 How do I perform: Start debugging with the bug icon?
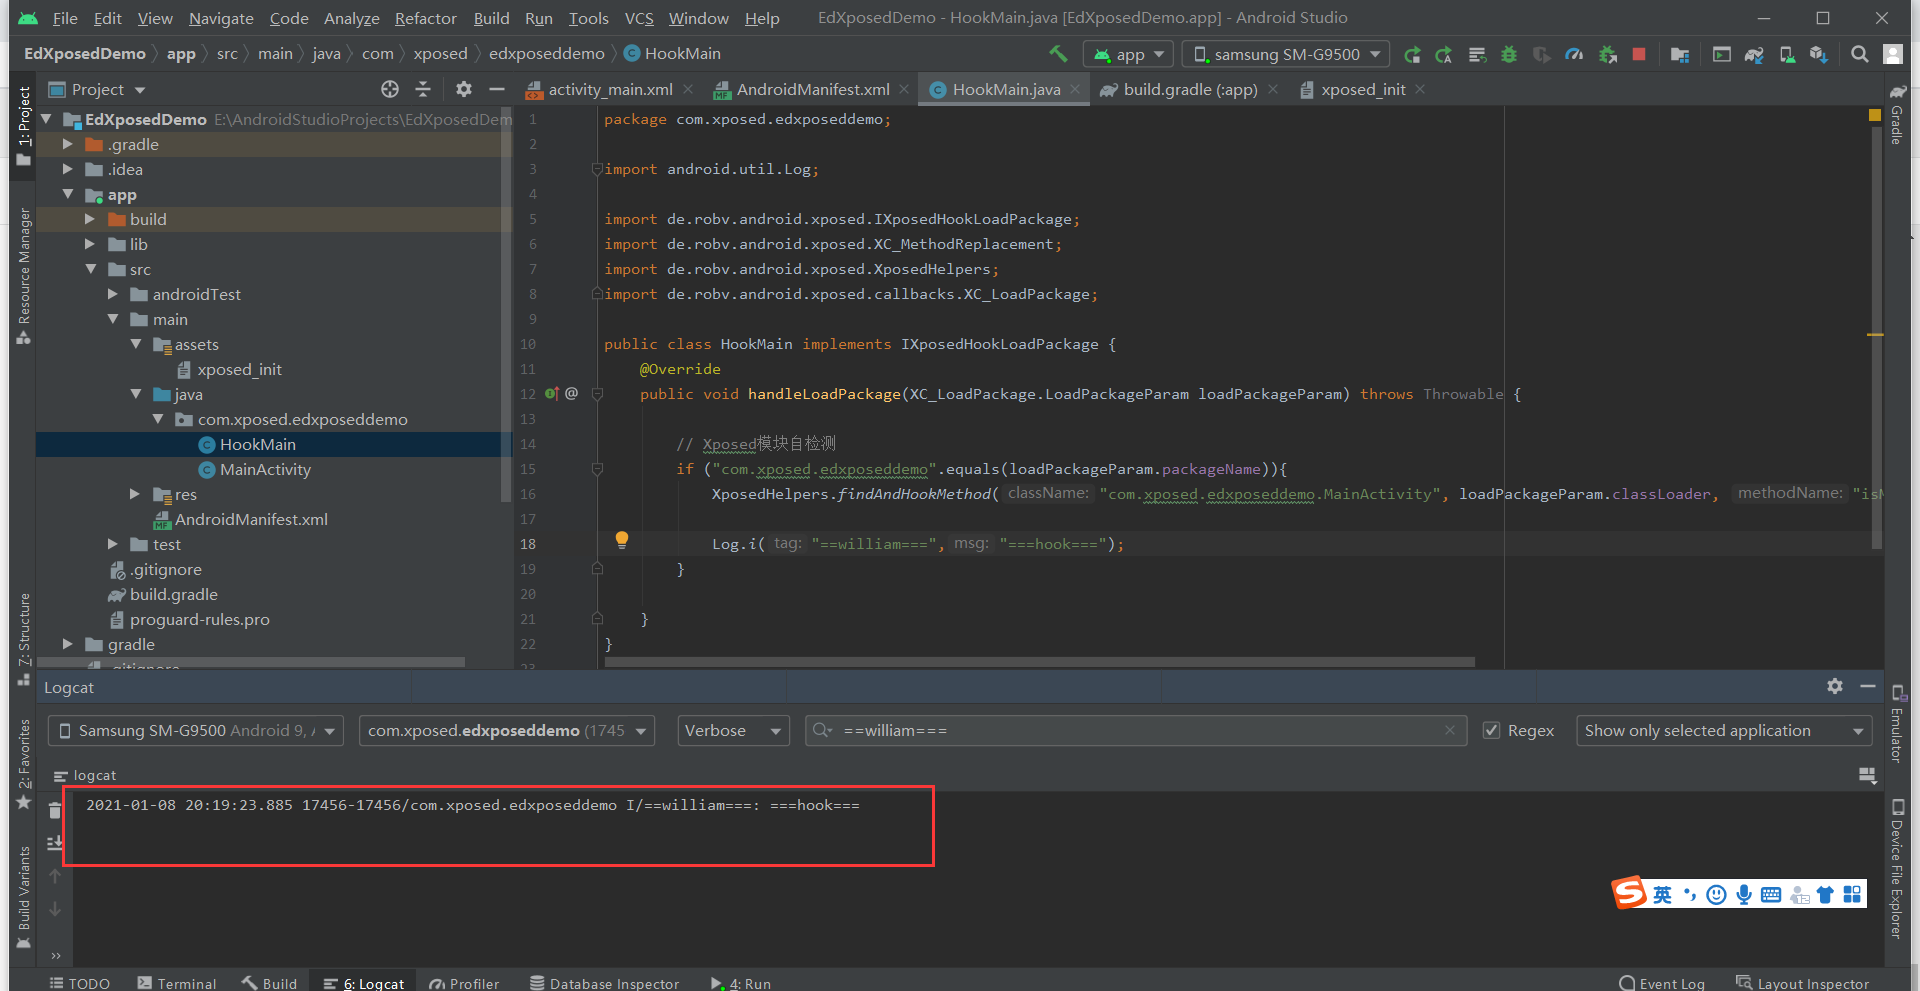[1509, 54]
